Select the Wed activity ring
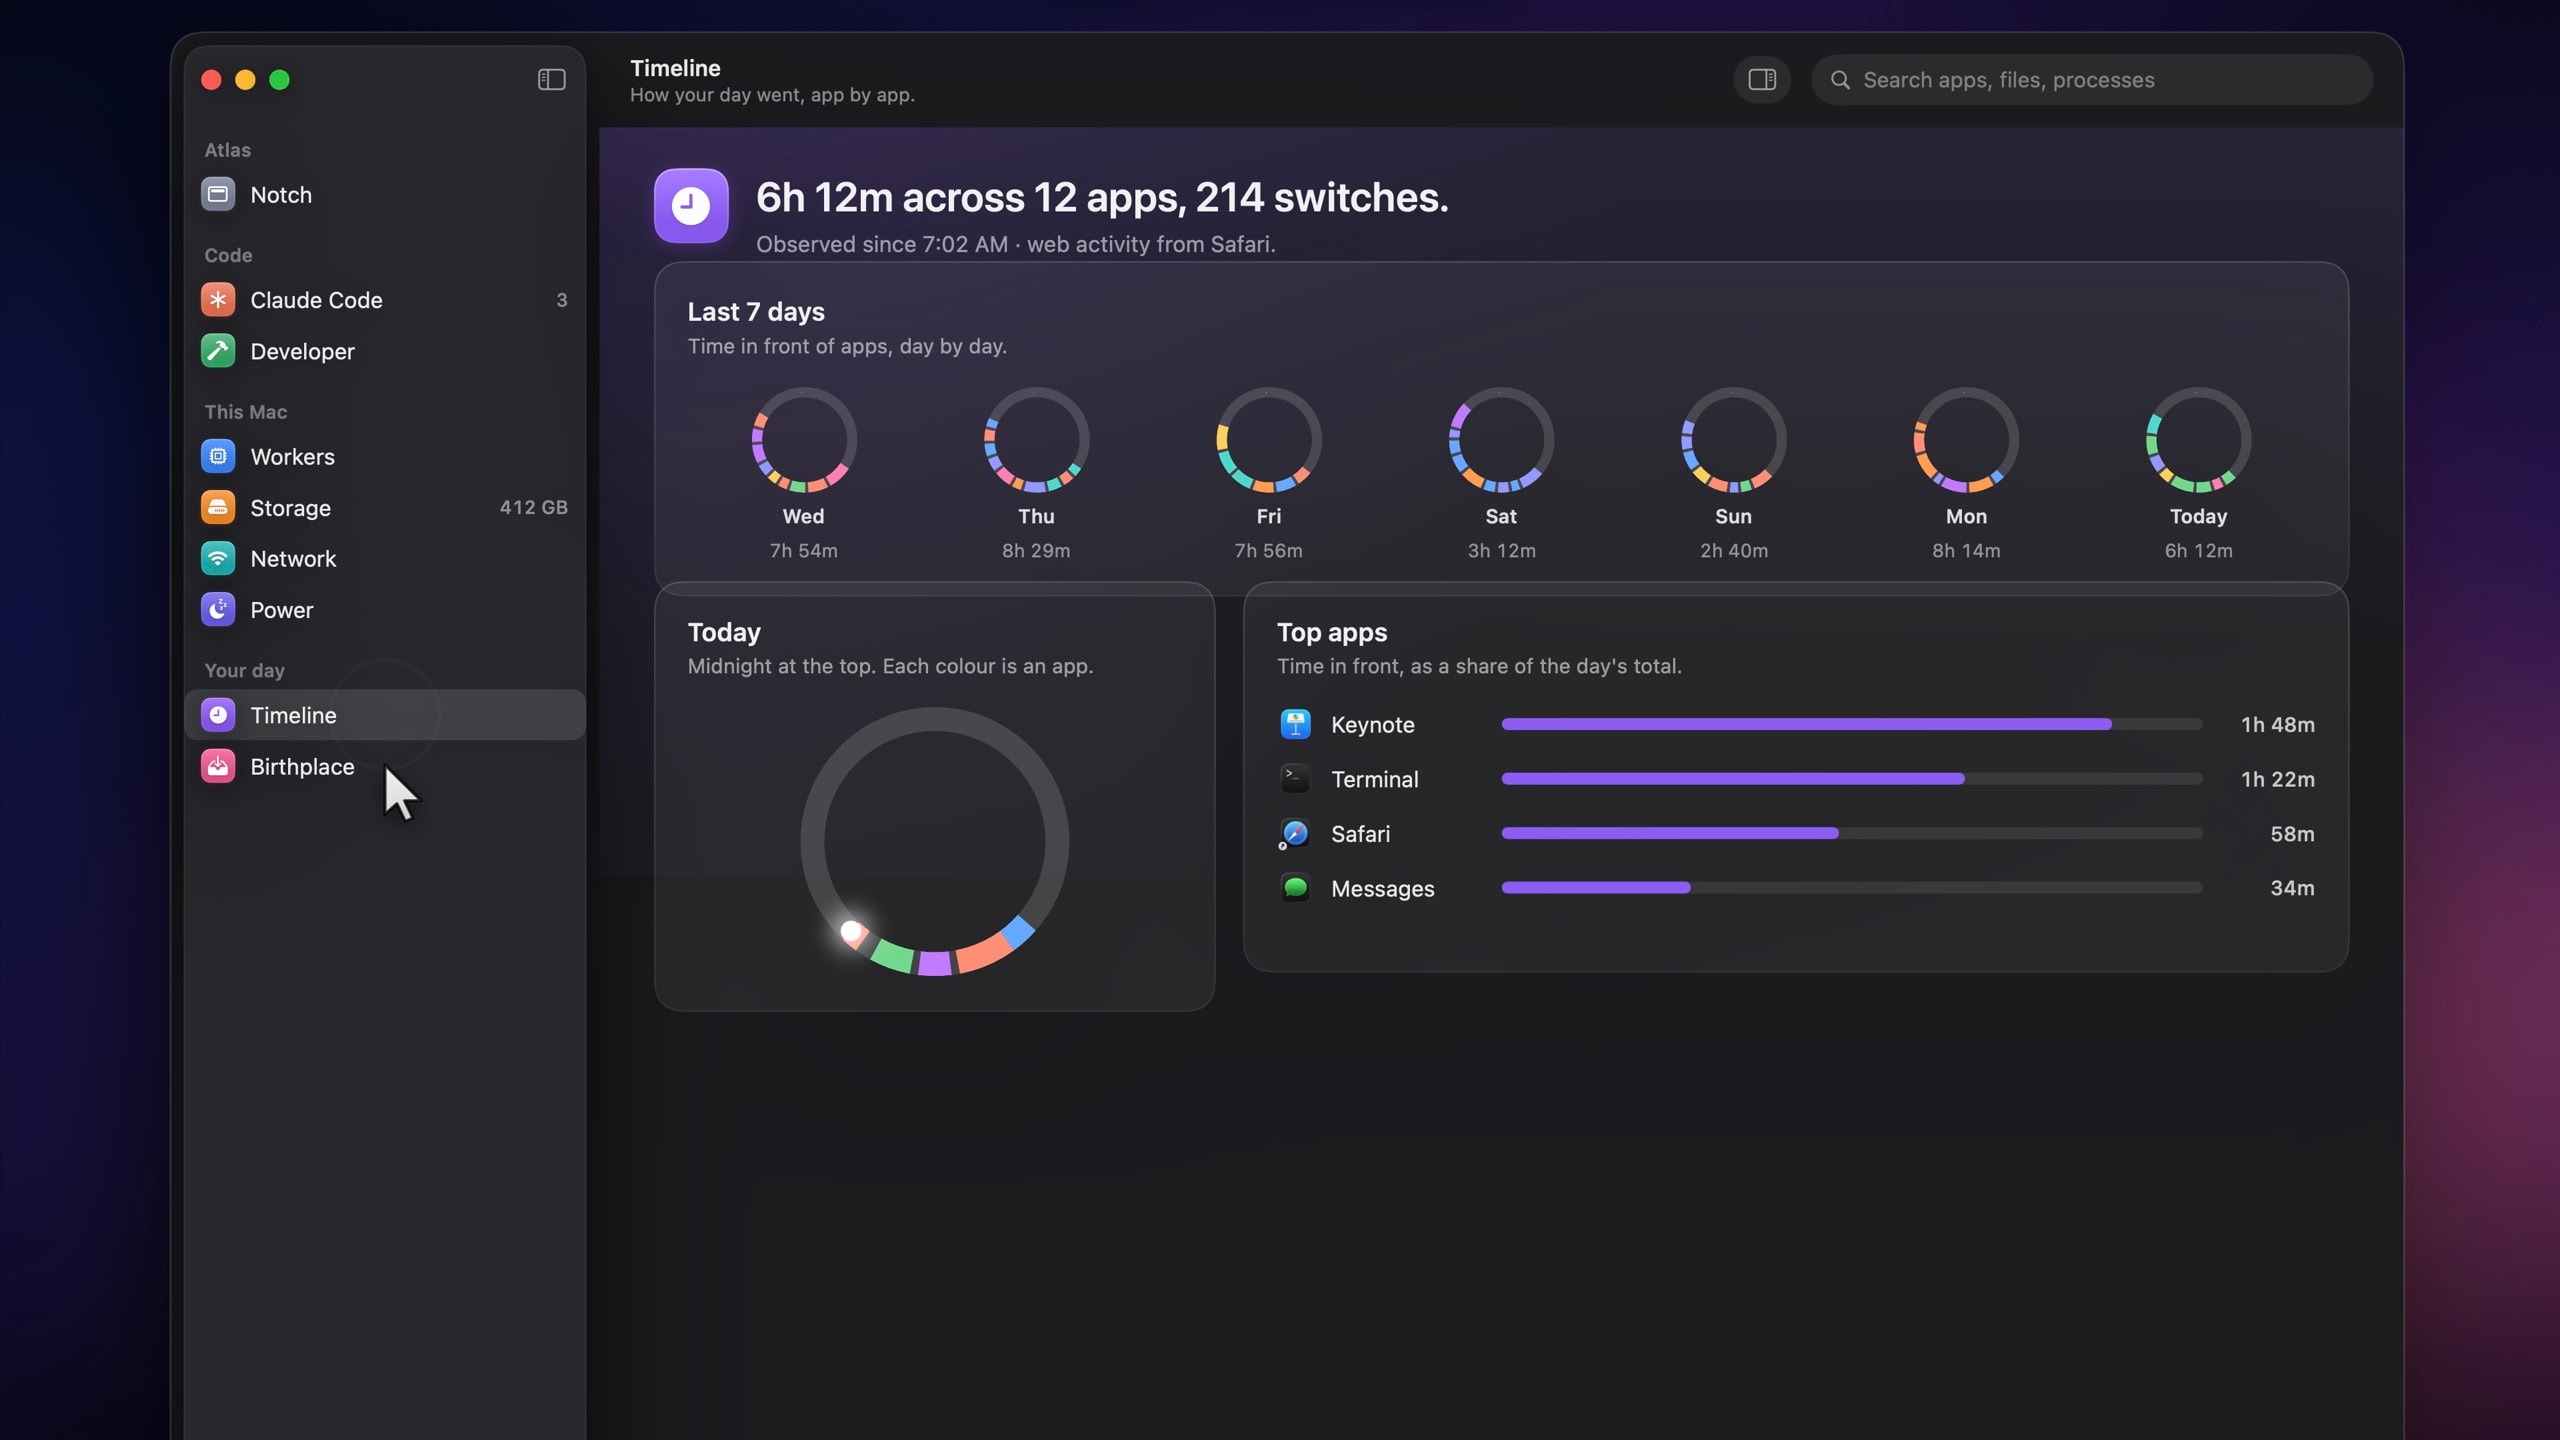2560x1440 pixels. [804, 440]
